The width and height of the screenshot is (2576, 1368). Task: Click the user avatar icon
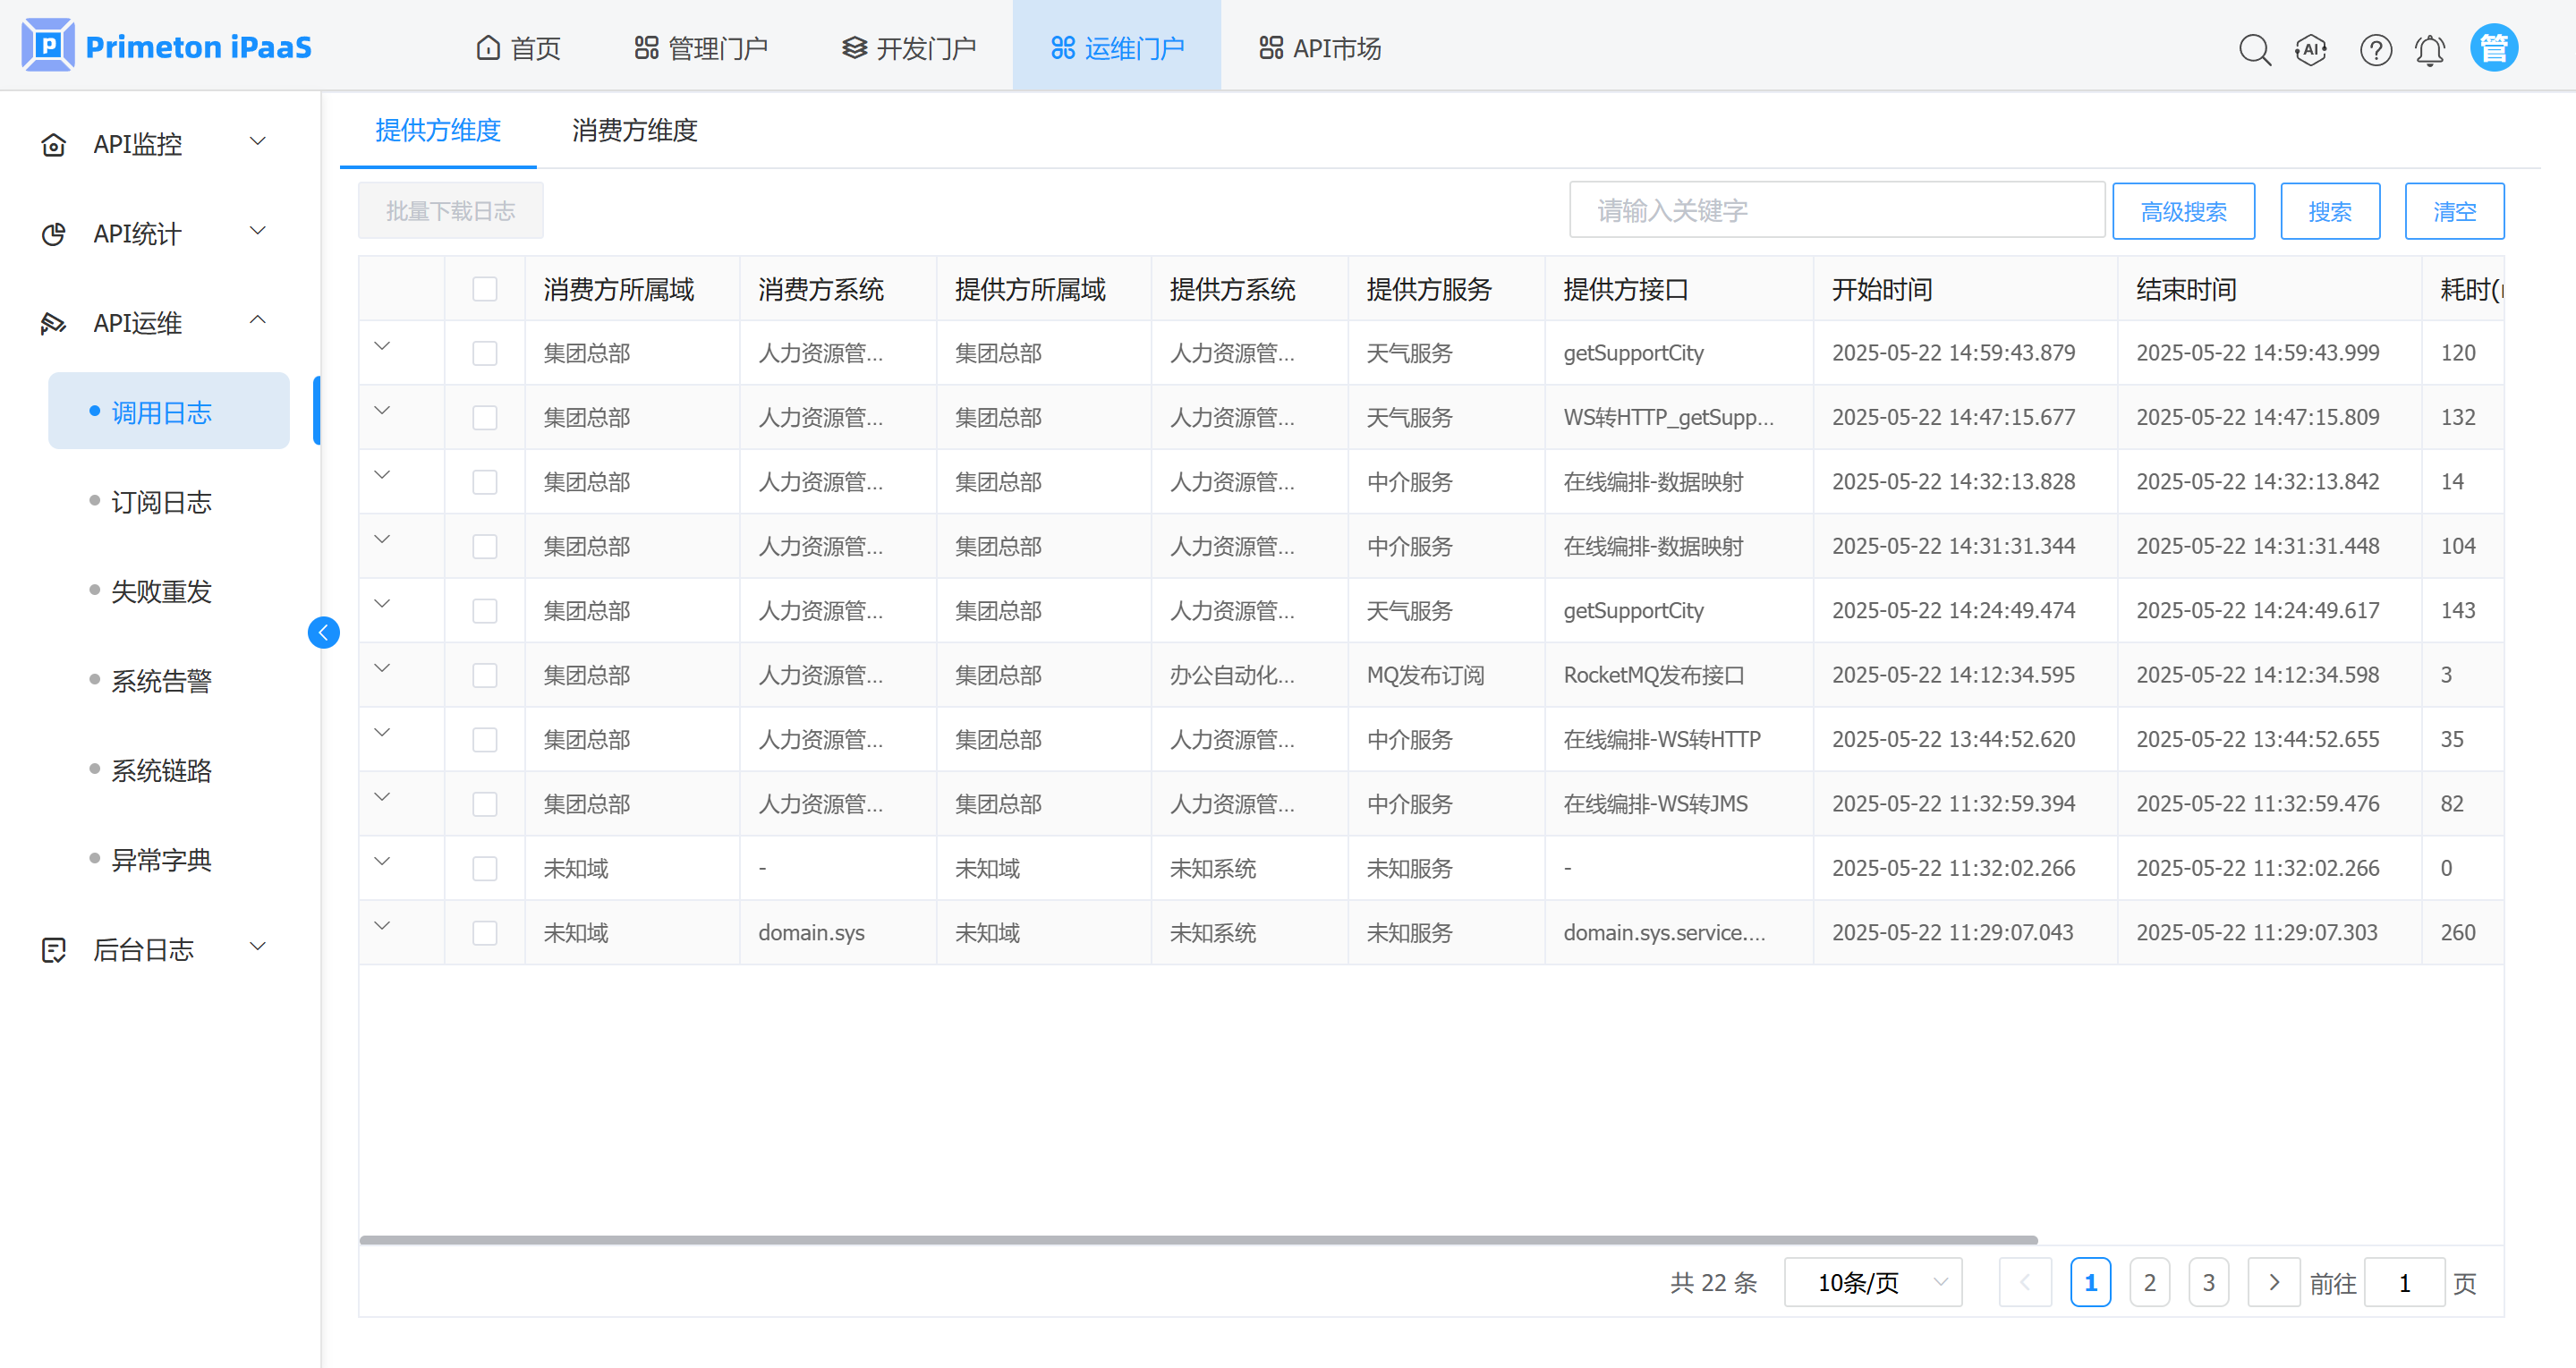pos(2493,48)
